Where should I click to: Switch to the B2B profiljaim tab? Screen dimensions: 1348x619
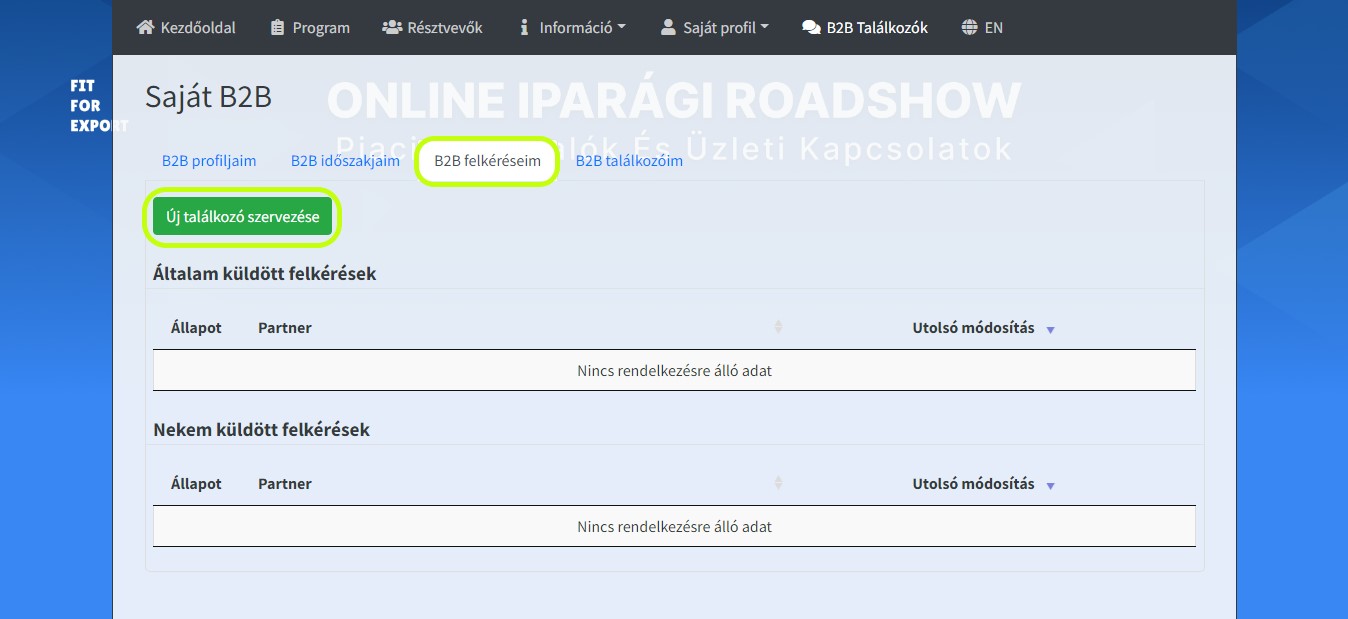[209, 161]
